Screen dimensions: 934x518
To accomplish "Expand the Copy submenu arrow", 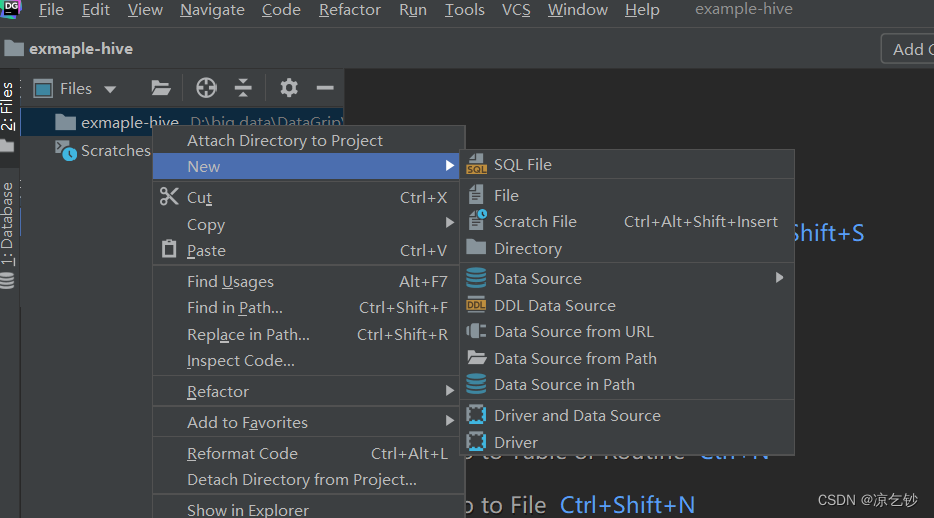I will (x=450, y=223).
